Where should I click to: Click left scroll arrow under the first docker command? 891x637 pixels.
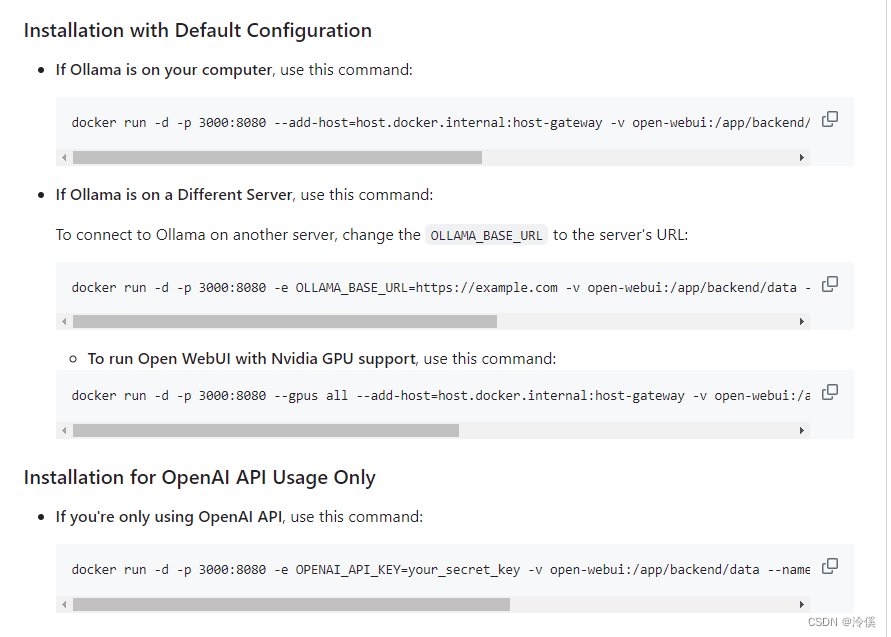coord(64,157)
